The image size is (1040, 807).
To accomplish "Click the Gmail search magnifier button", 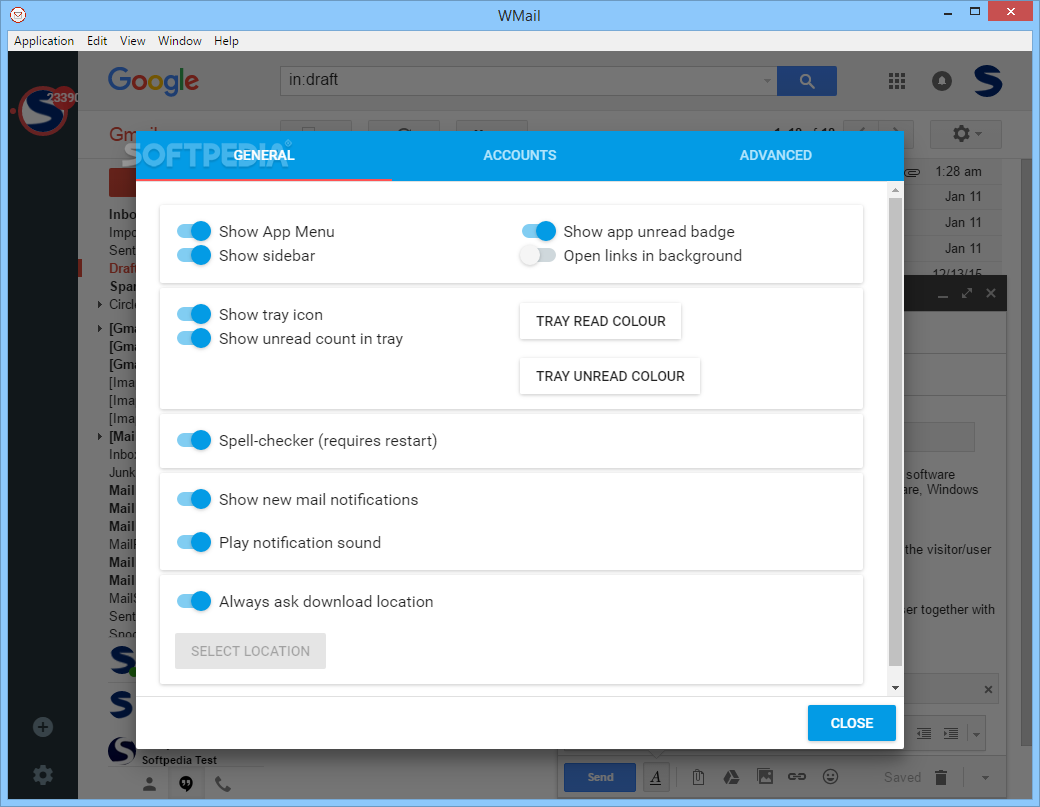I will [x=807, y=81].
